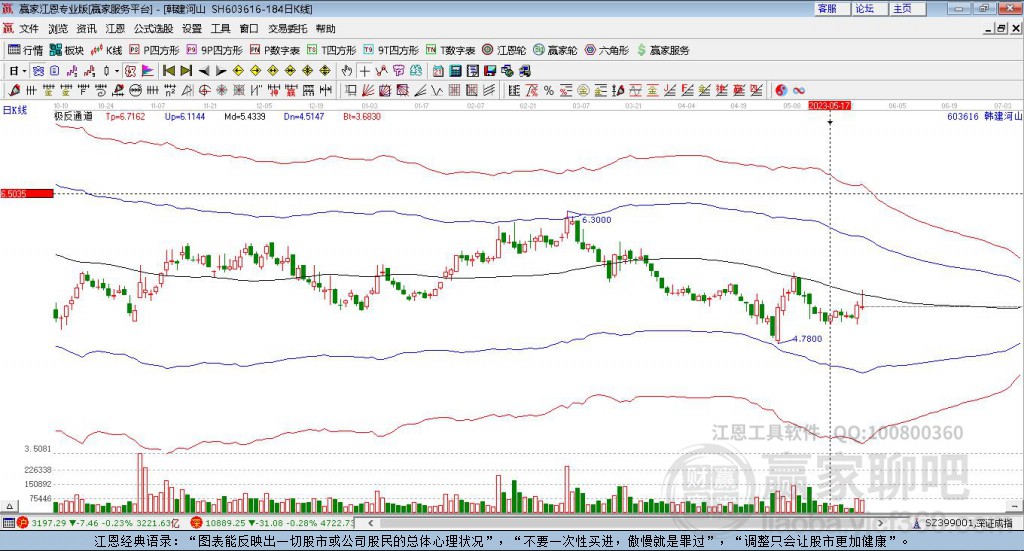Toggle the crosshair cursor tool
Screen dimensions: 1024x551
[x=365, y=71]
